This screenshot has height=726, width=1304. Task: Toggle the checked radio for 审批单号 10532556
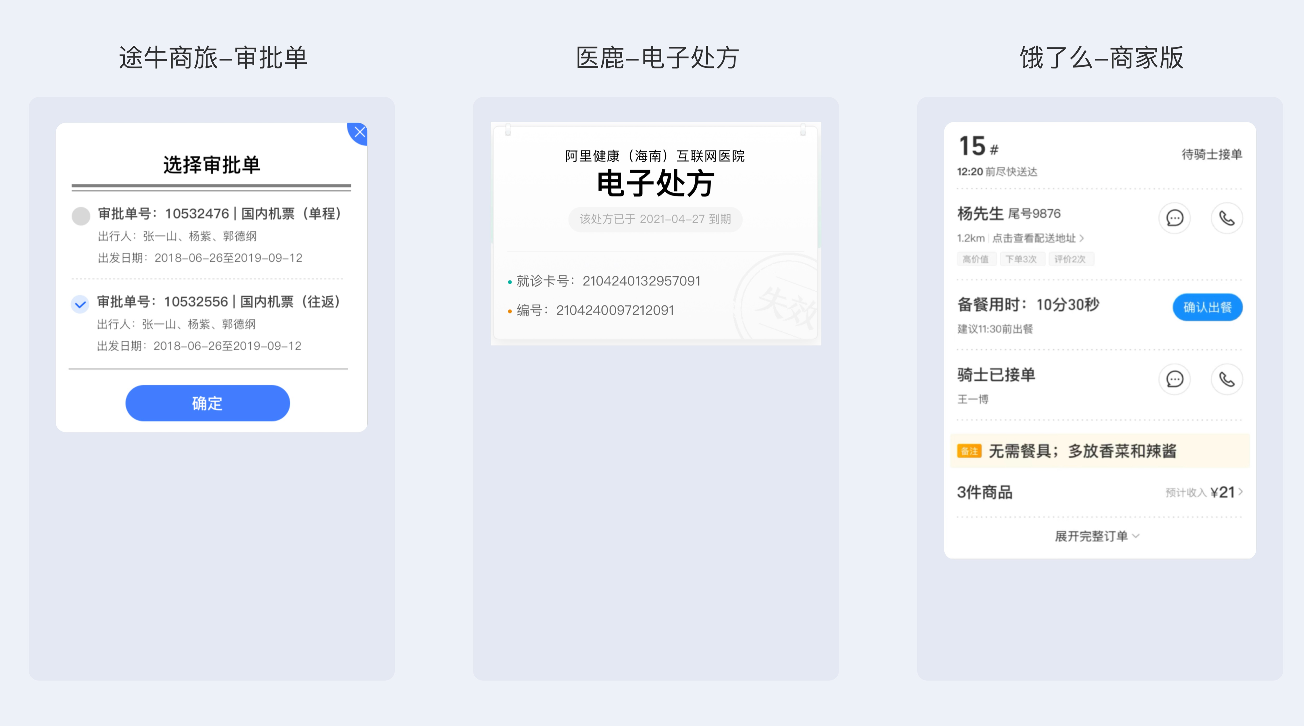81,303
